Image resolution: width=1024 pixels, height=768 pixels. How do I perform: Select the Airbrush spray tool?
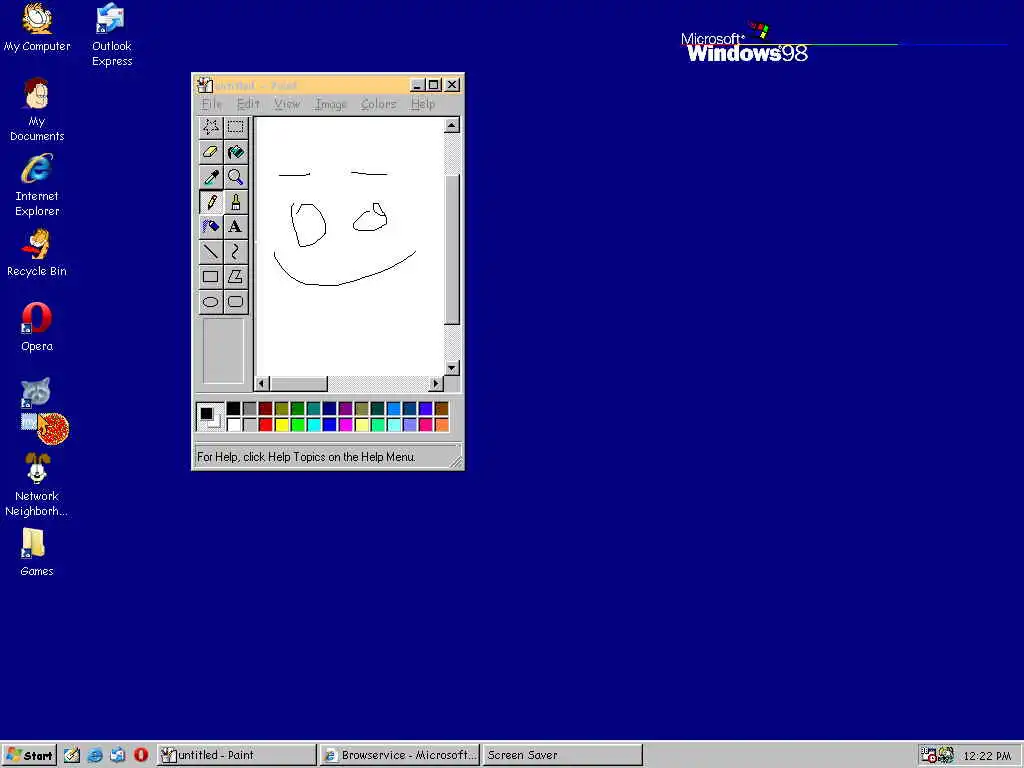tap(210, 227)
